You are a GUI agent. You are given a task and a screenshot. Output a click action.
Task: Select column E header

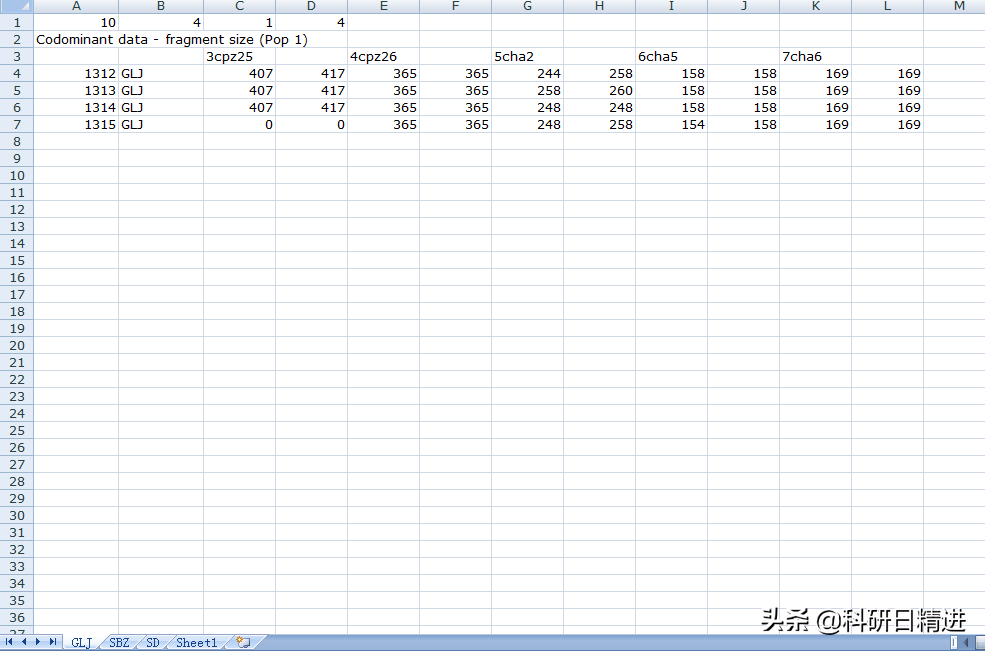(383, 6)
